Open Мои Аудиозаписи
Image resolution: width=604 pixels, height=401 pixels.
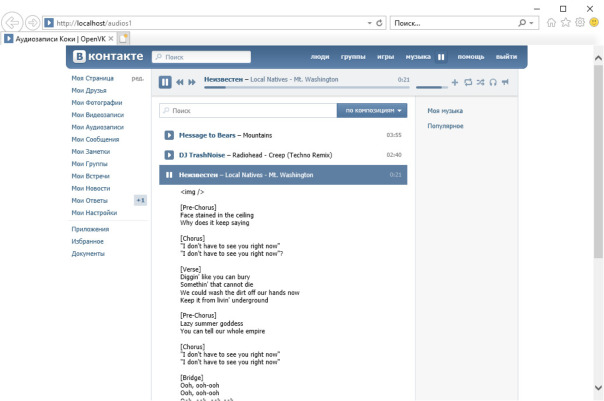pyautogui.click(x=97, y=127)
